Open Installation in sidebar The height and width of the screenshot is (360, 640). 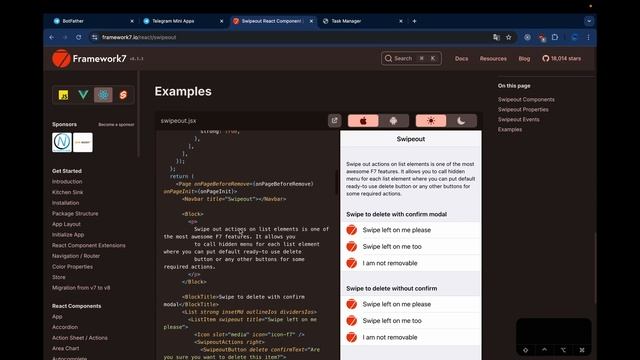[65, 203]
